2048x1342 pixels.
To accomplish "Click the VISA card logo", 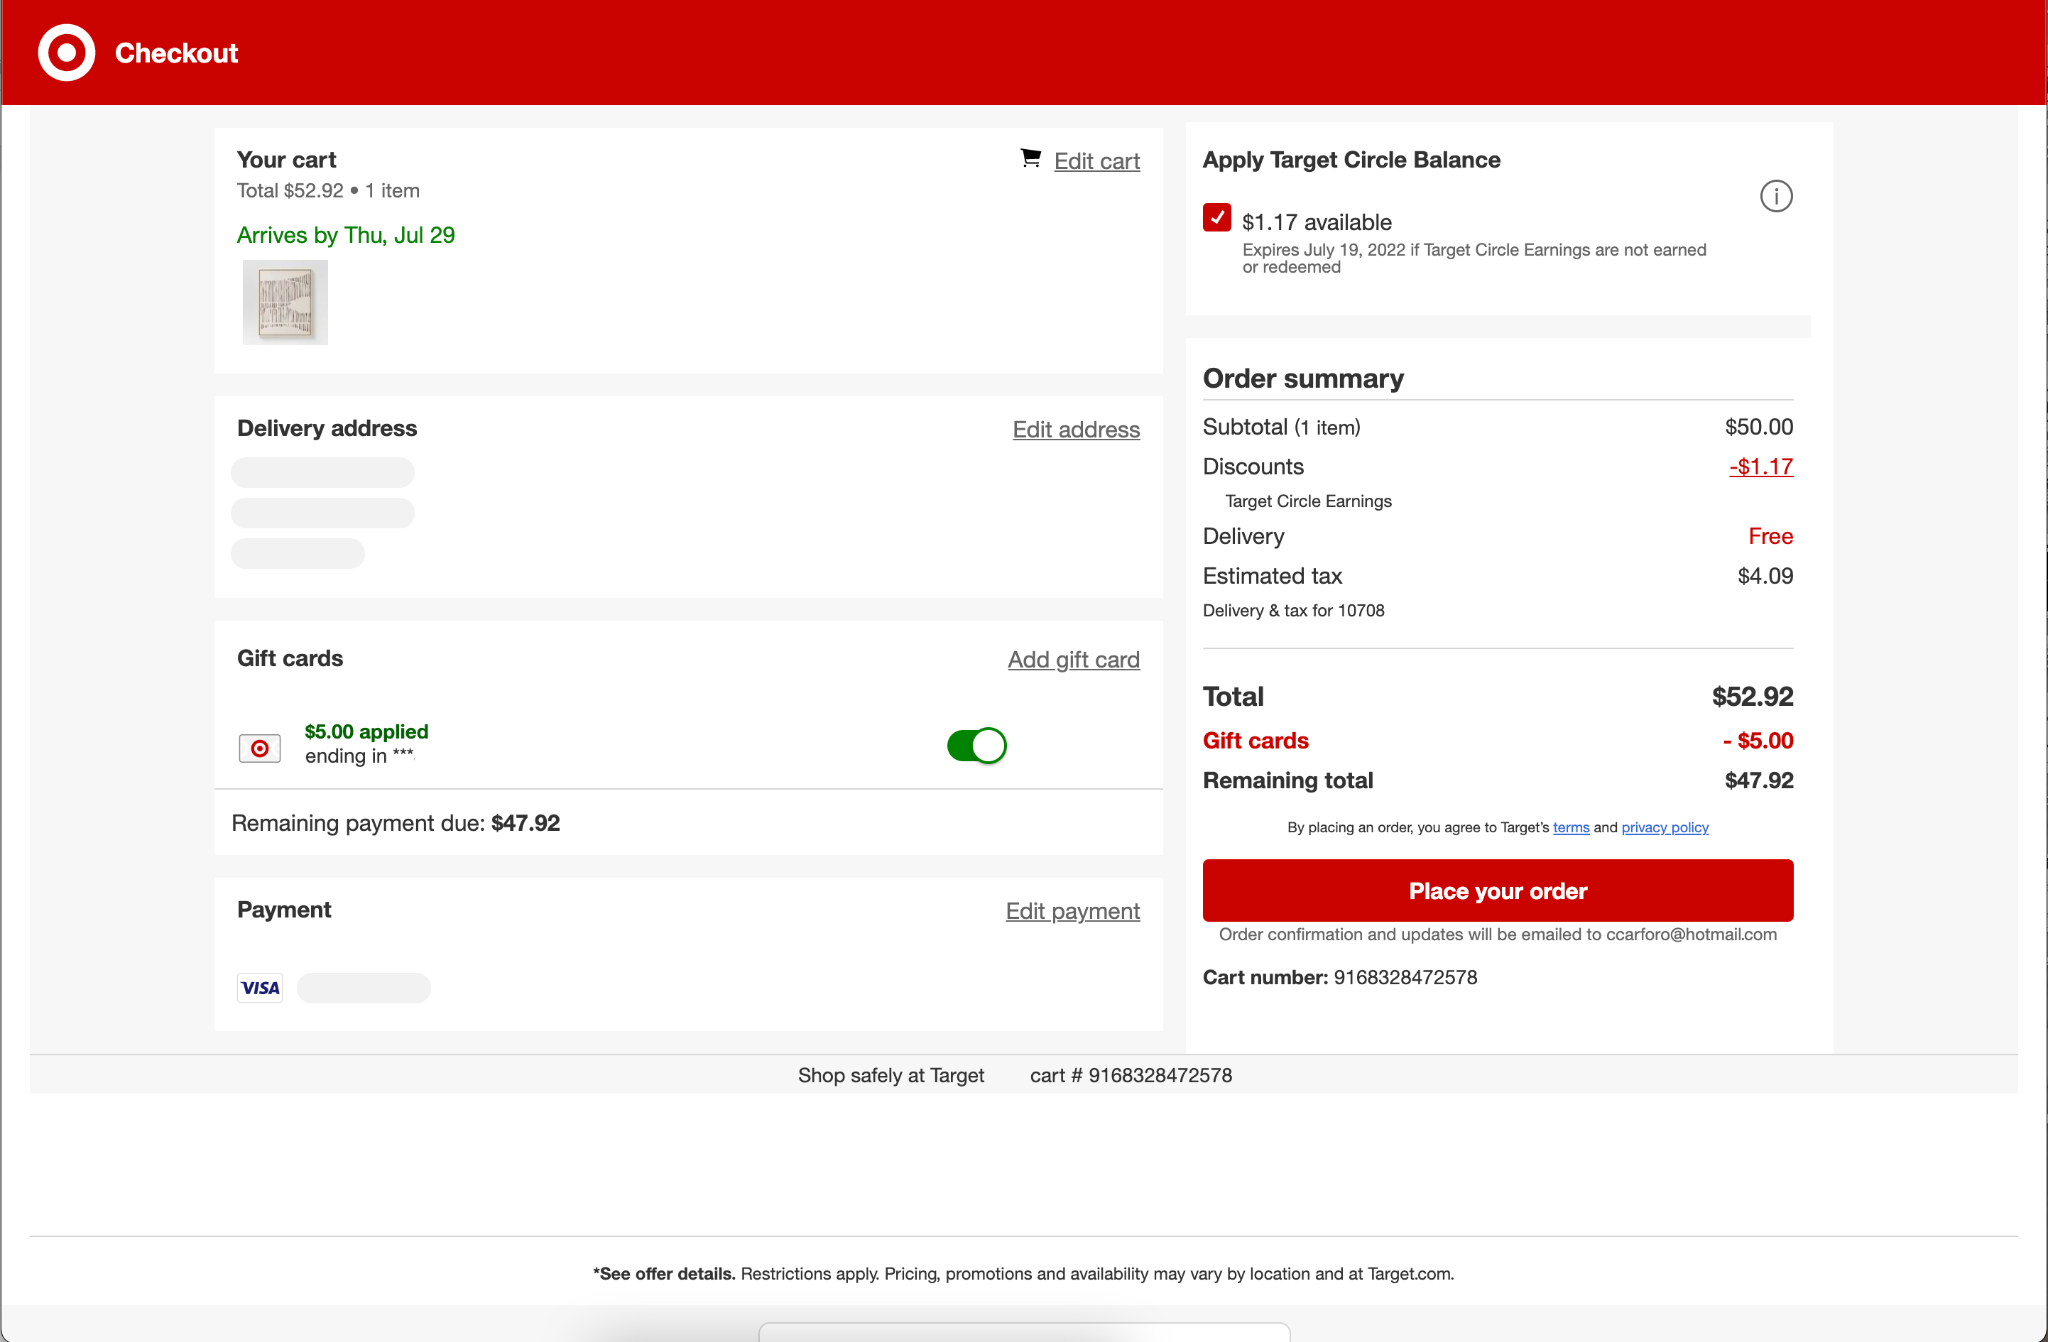I will [x=260, y=988].
